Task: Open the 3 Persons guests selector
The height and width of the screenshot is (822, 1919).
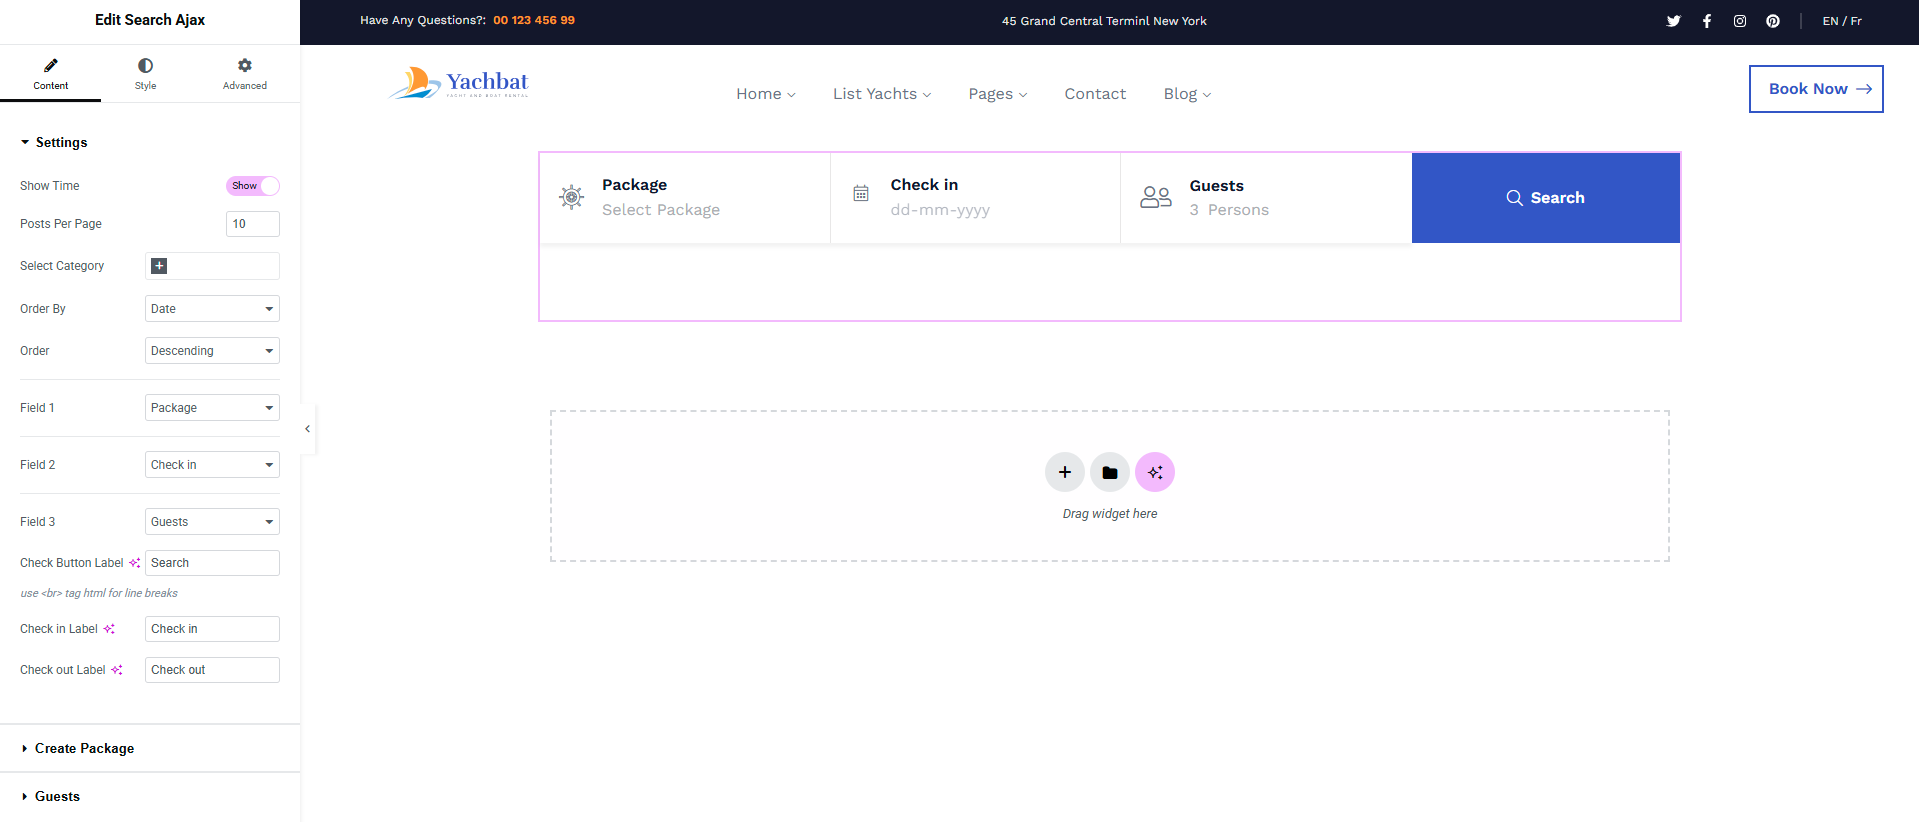Action: click(x=1229, y=210)
